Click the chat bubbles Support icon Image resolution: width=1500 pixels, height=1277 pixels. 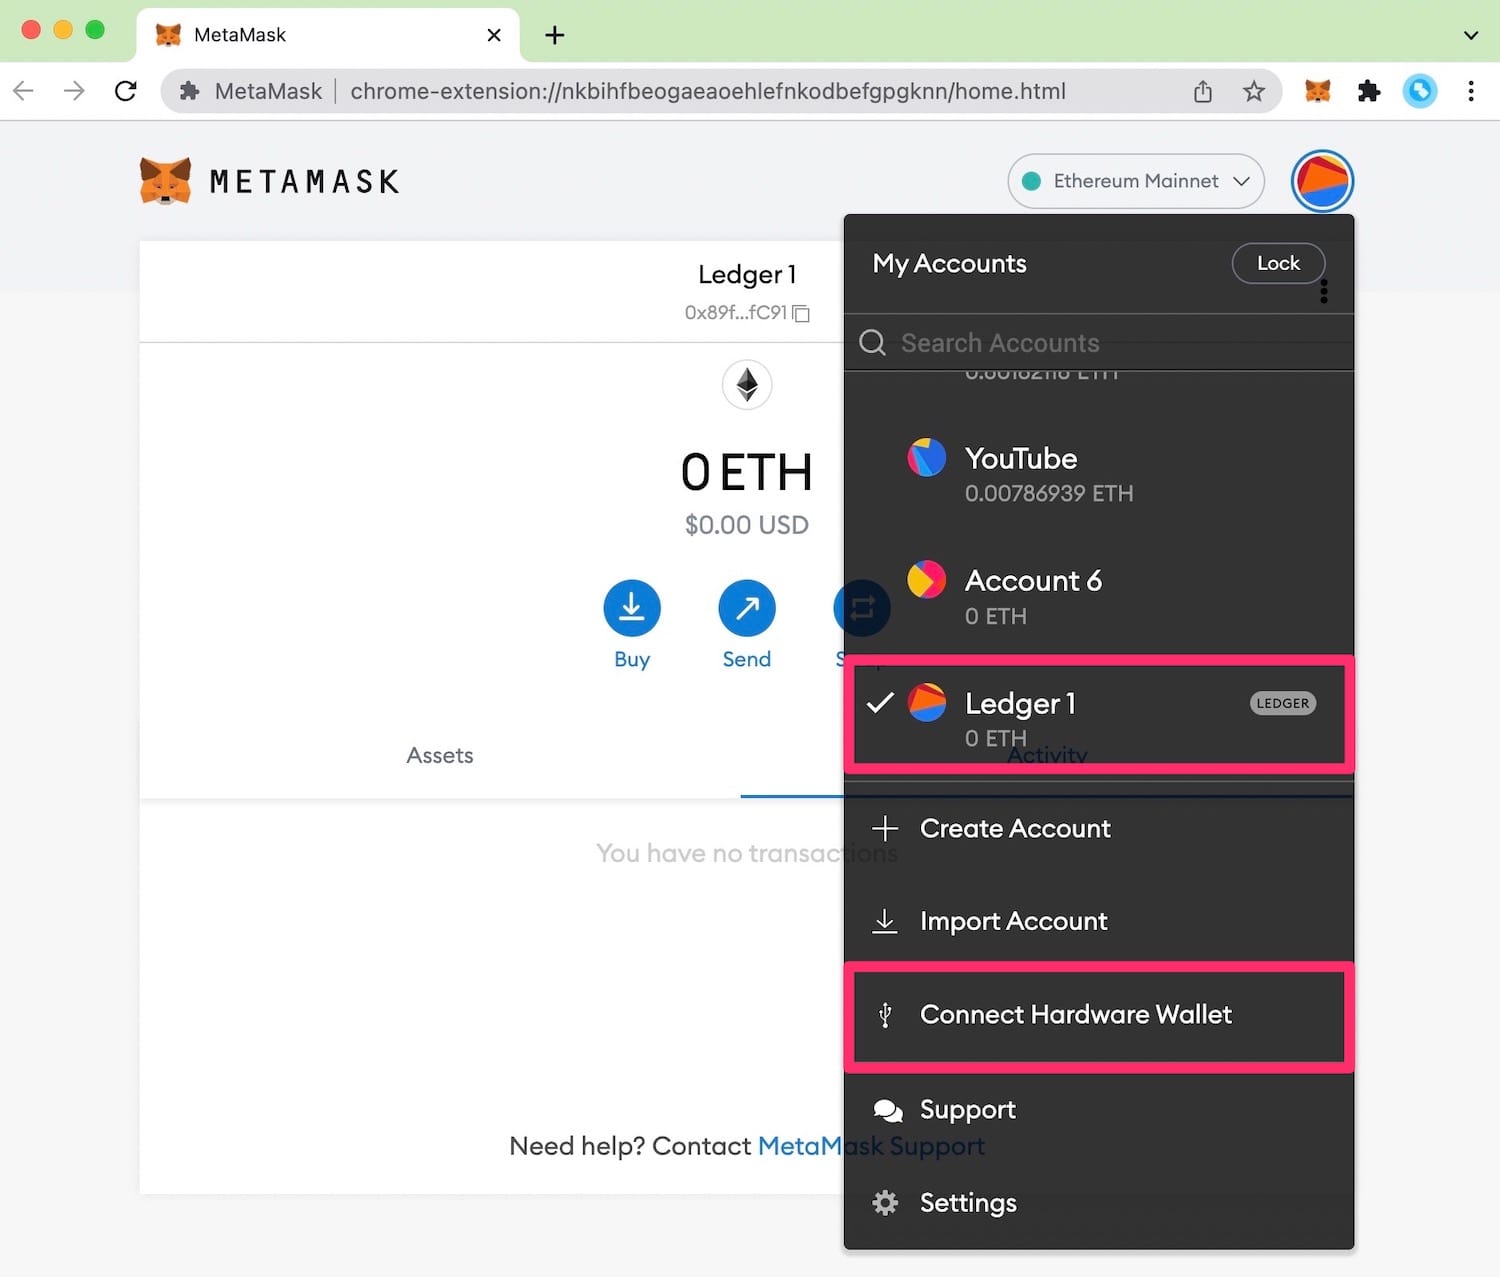pos(887,1110)
